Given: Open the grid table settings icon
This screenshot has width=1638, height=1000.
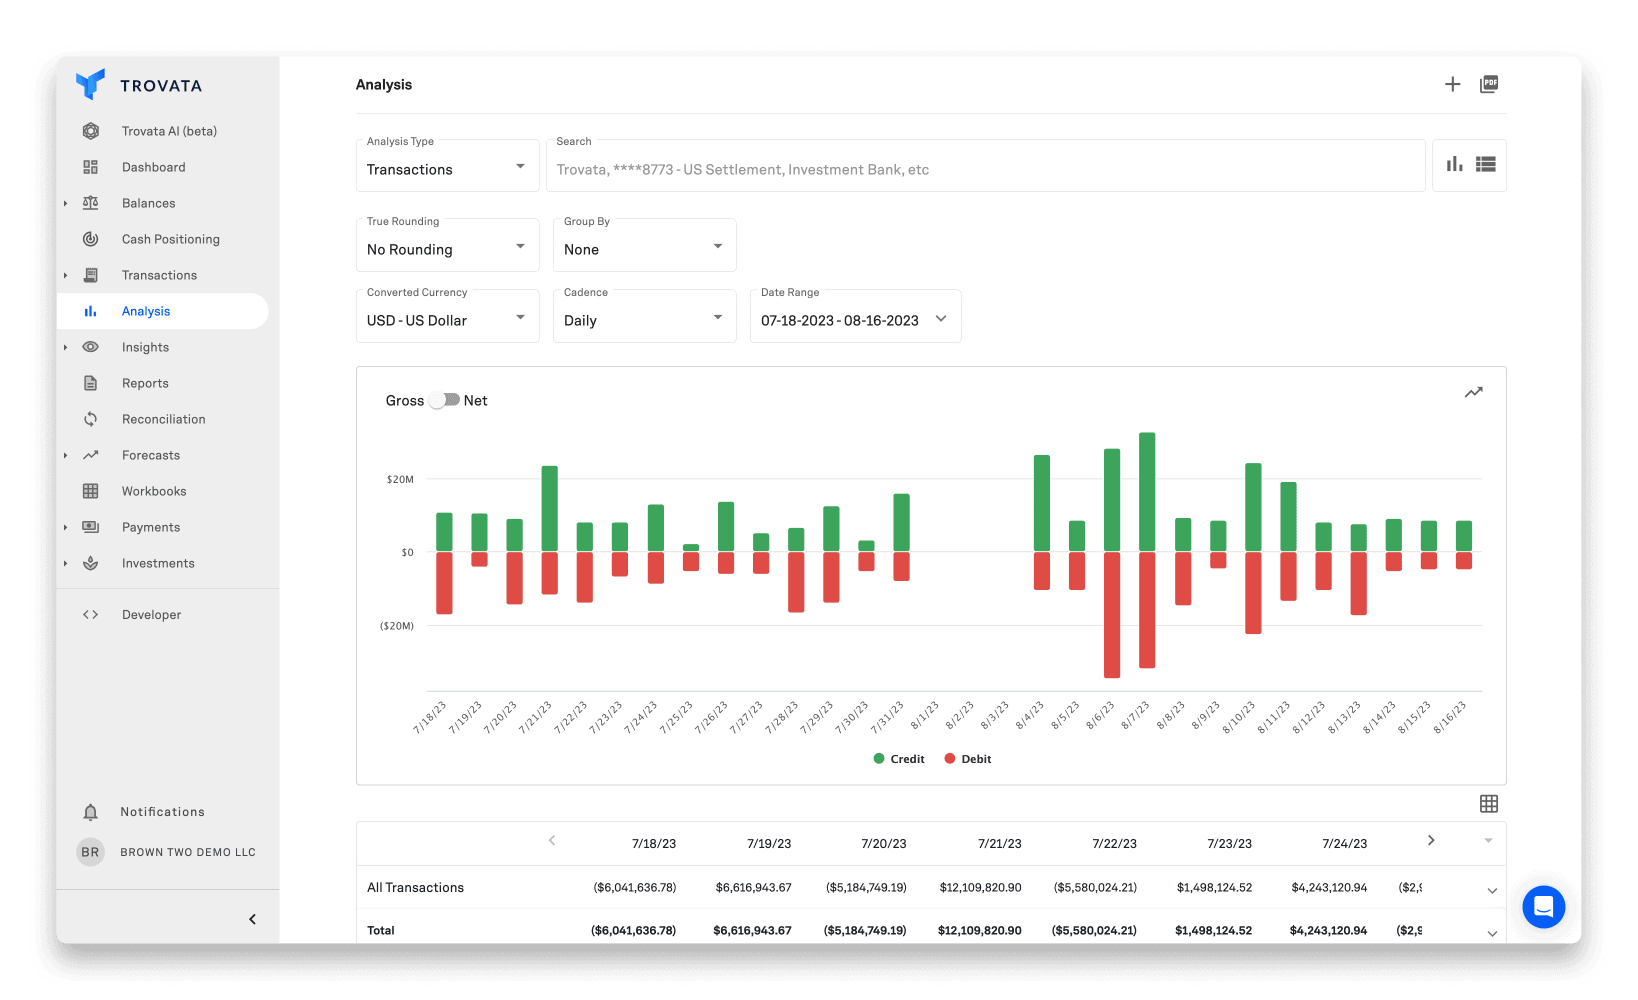Looking at the screenshot, I should click(1488, 804).
